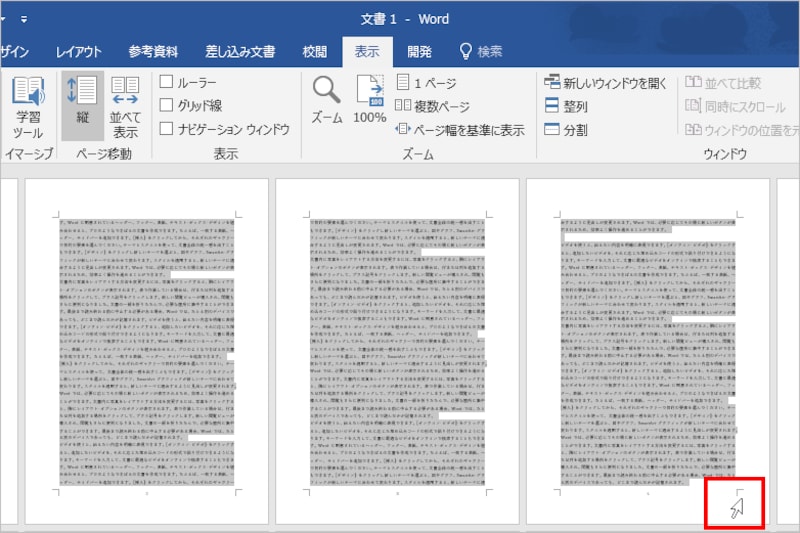The height and width of the screenshot is (533, 800).
Task: Click the ズーム group label in ribbon
Action: point(418,154)
